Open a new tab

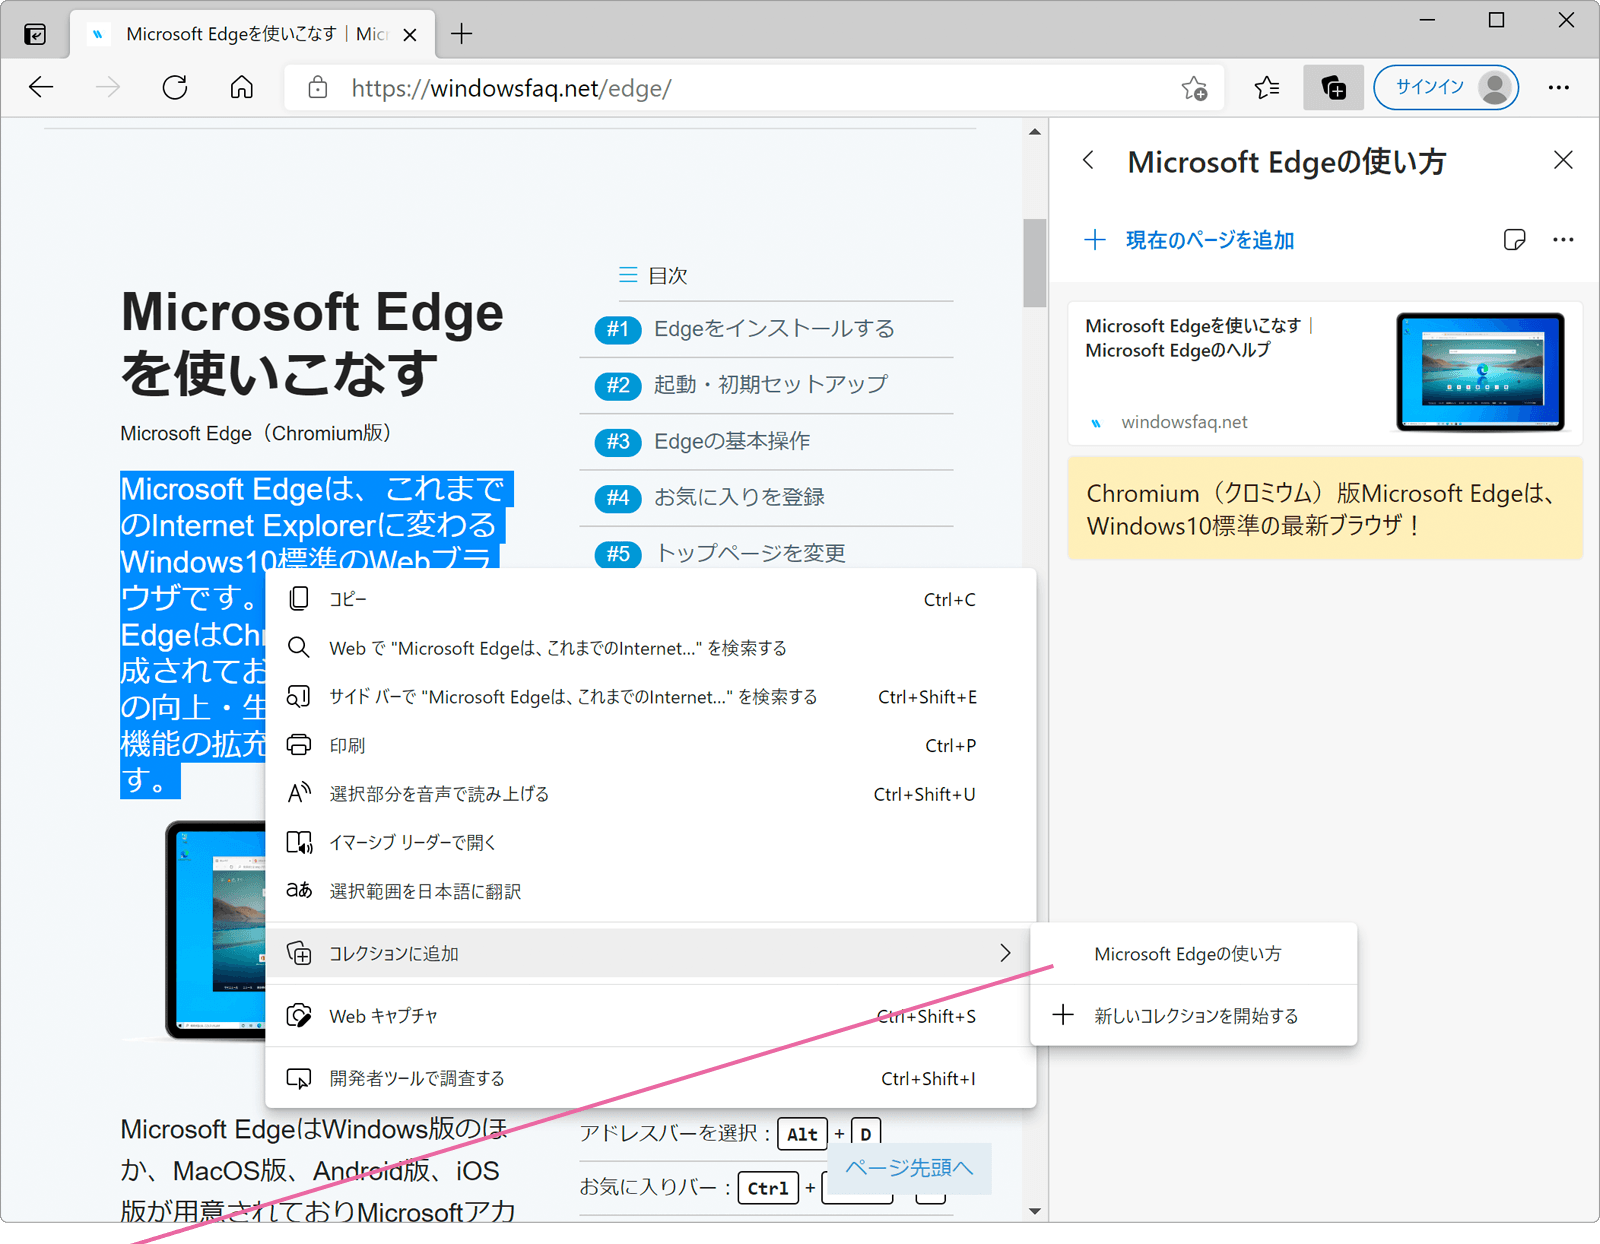point(461,34)
